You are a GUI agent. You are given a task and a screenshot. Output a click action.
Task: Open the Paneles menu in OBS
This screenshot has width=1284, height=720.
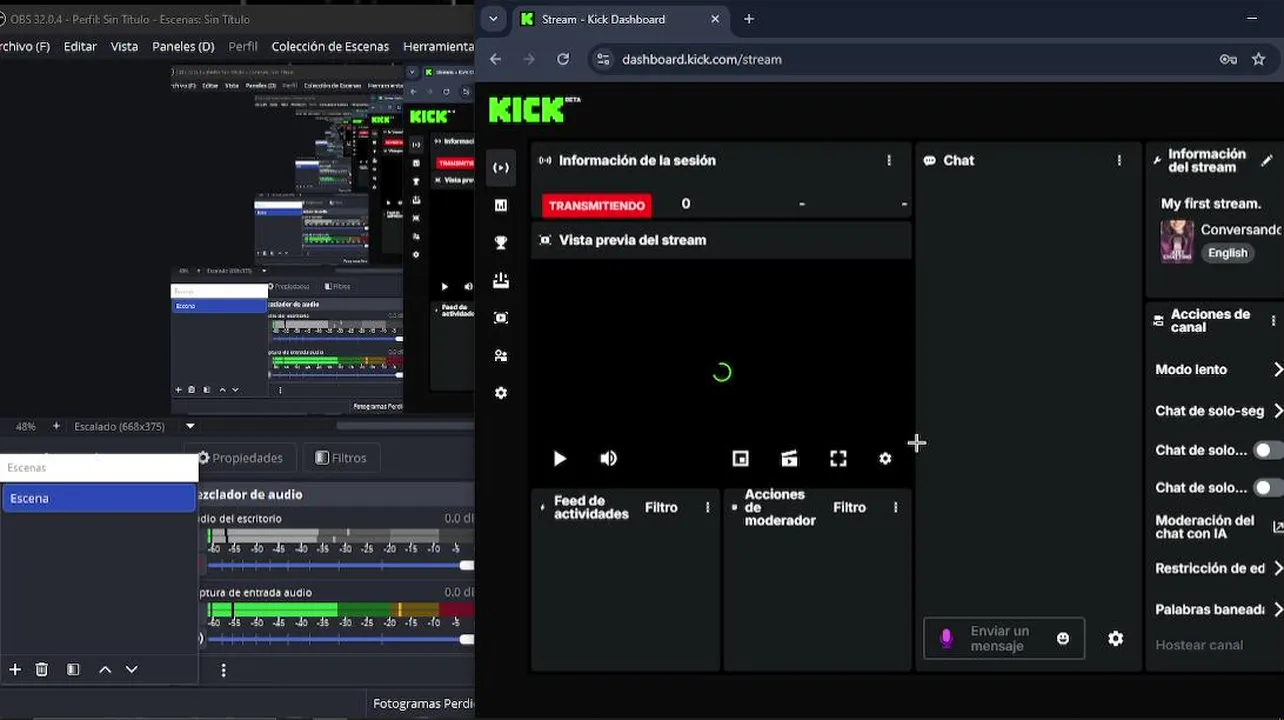point(183,46)
